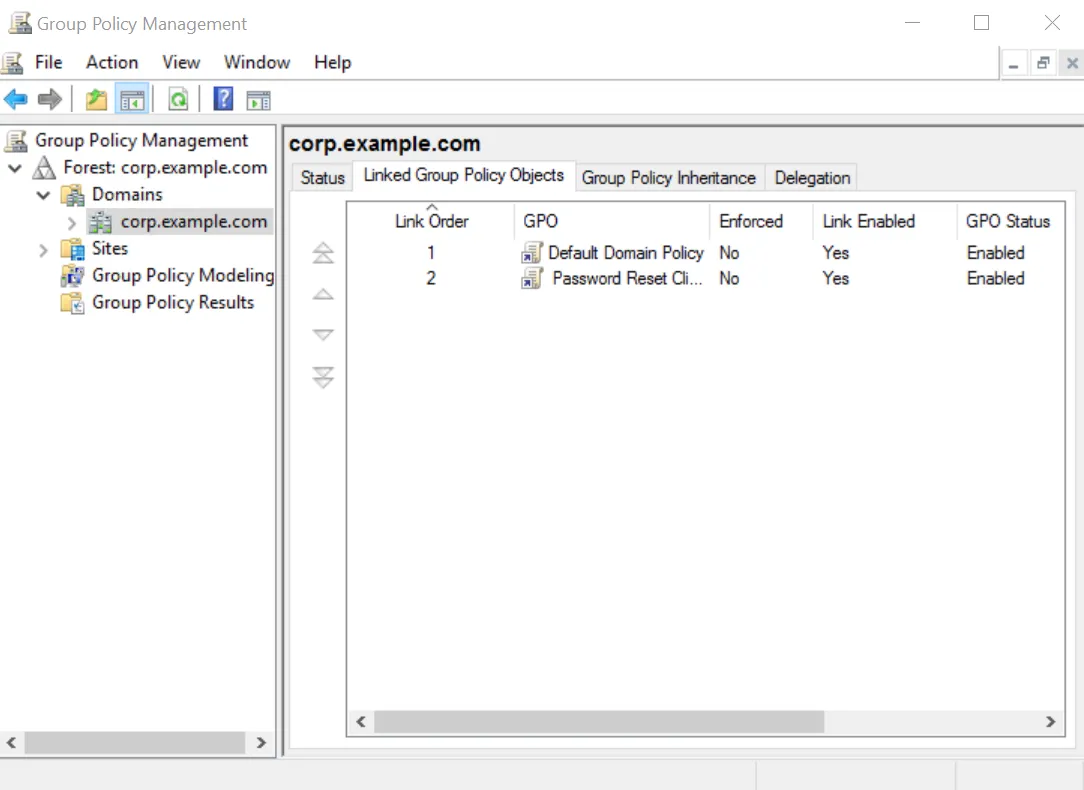
Task: Select Default Domain Policy row name
Action: coord(626,253)
